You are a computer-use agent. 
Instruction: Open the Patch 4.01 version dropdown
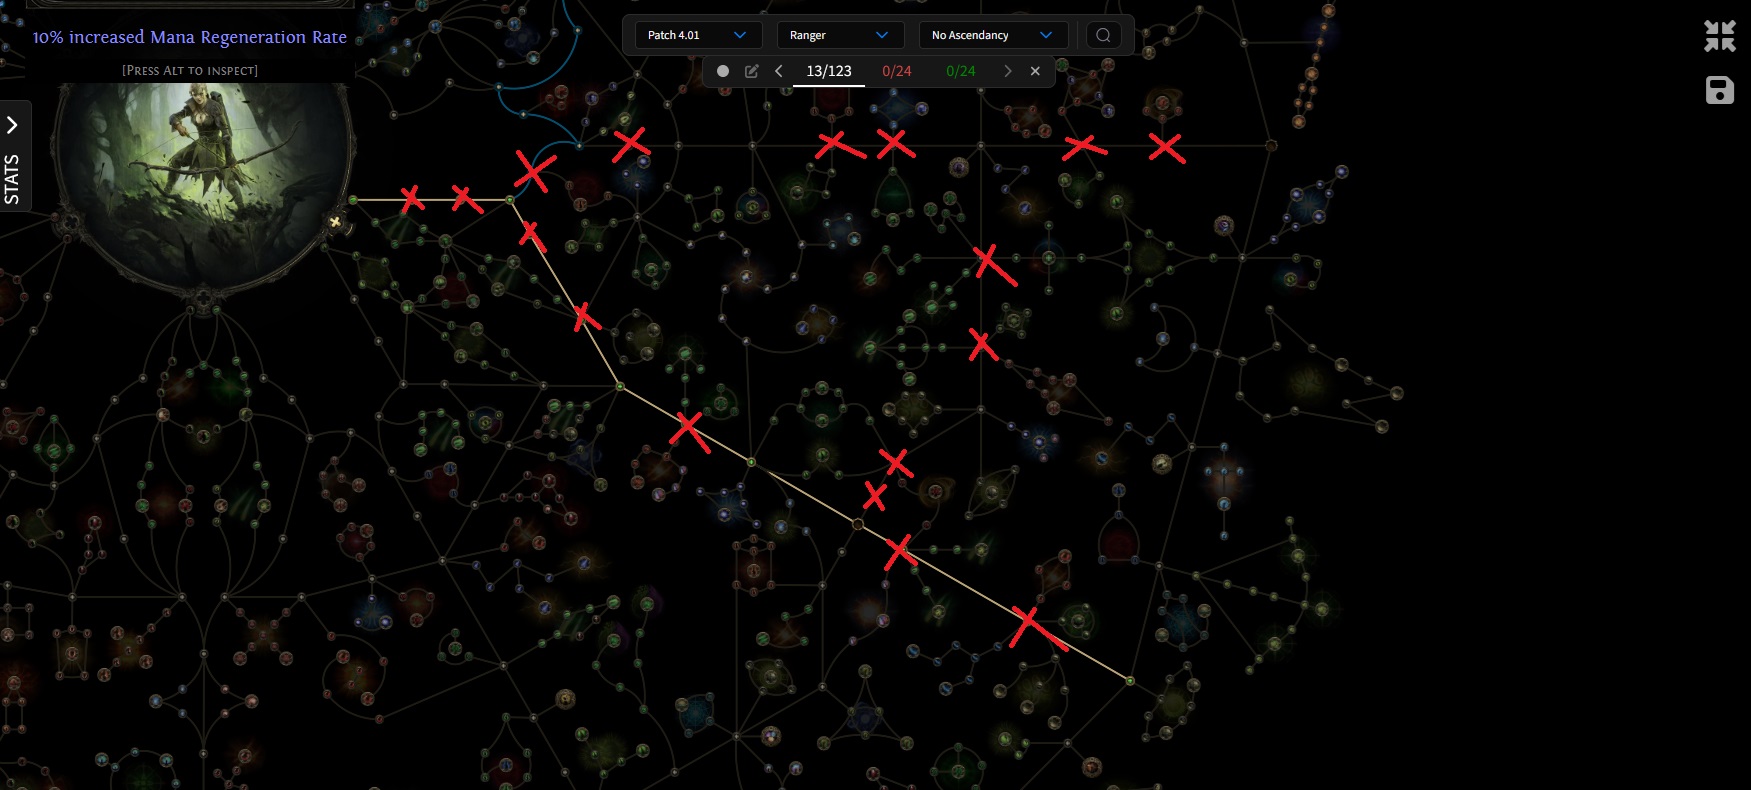(698, 35)
